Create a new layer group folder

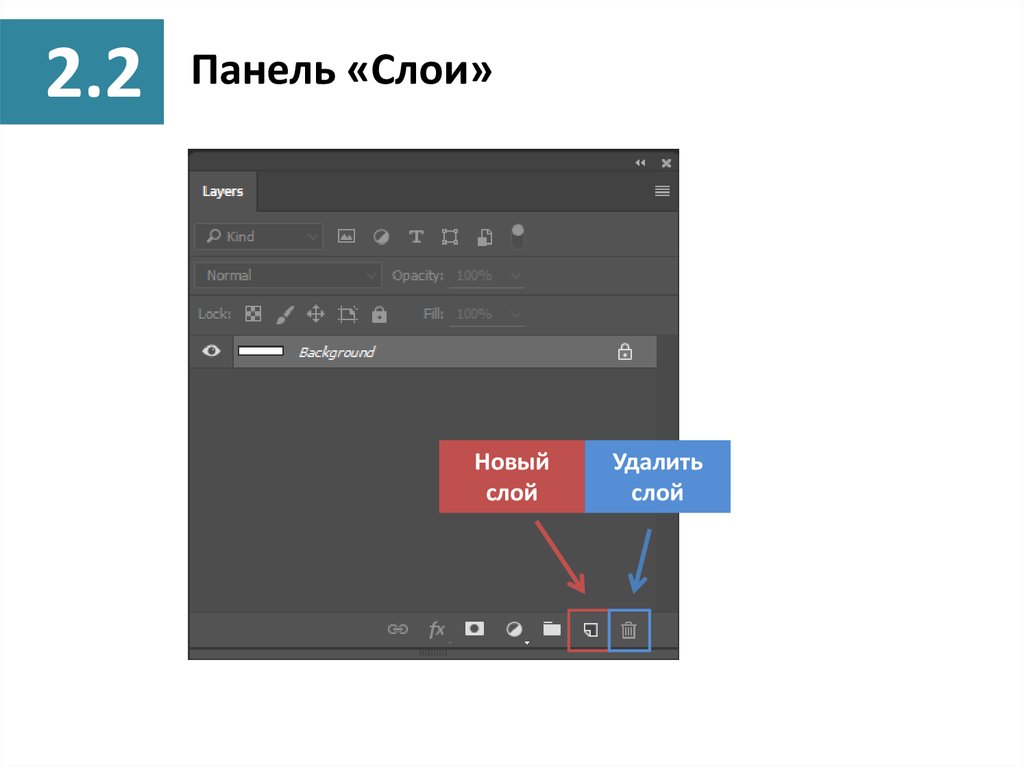(552, 628)
